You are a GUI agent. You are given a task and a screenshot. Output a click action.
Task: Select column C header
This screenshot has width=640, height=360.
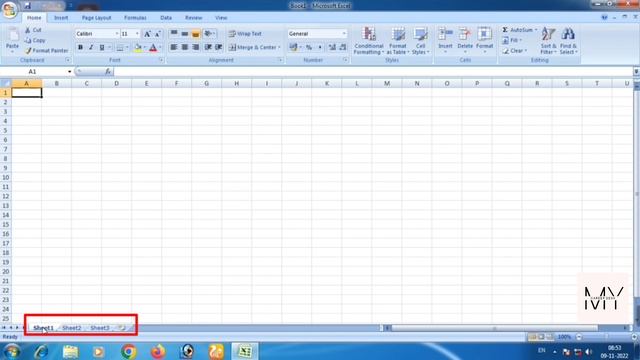(x=87, y=83)
